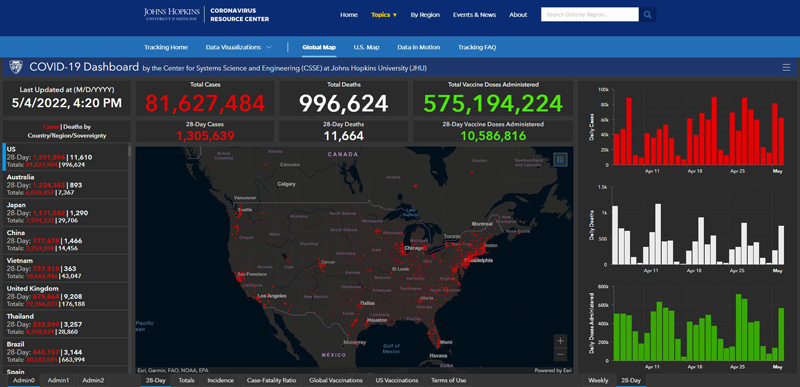
Task: Open the Events & News page
Action: tap(474, 15)
